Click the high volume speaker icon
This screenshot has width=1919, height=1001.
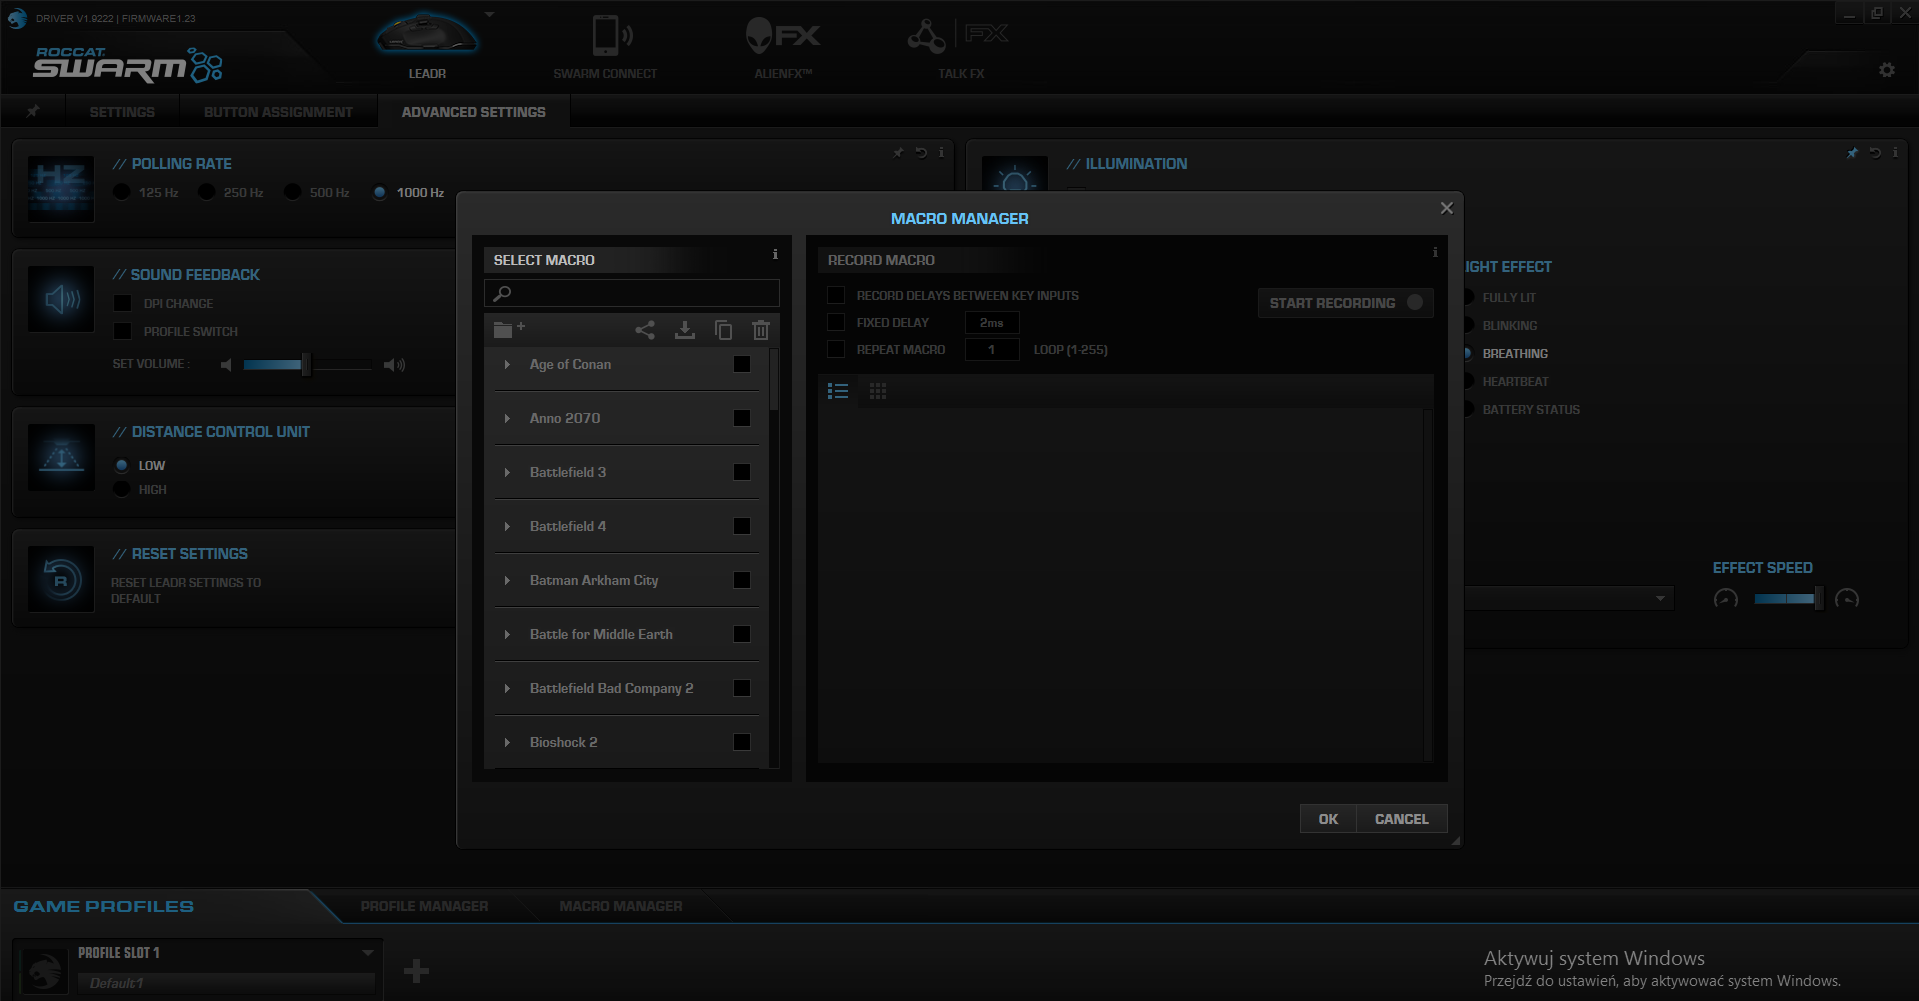coord(395,365)
